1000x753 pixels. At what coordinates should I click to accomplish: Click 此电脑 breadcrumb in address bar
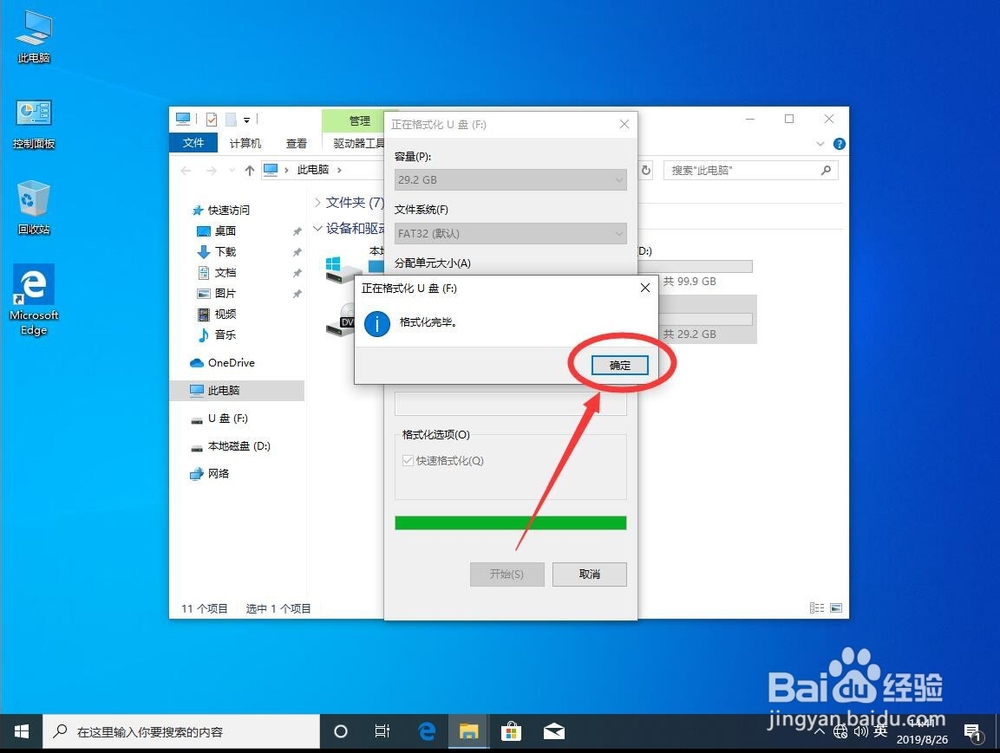click(x=312, y=170)
